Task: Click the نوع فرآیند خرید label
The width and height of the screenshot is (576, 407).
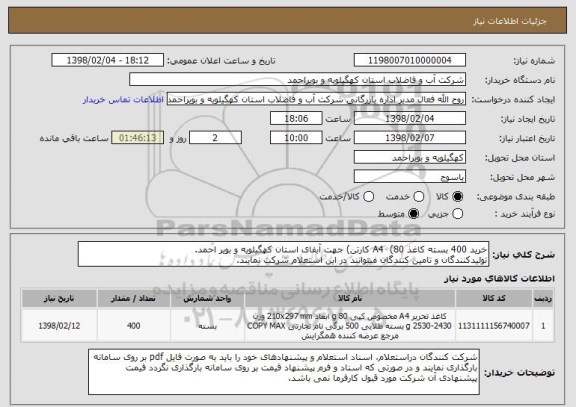Action: tap(525, 214)
